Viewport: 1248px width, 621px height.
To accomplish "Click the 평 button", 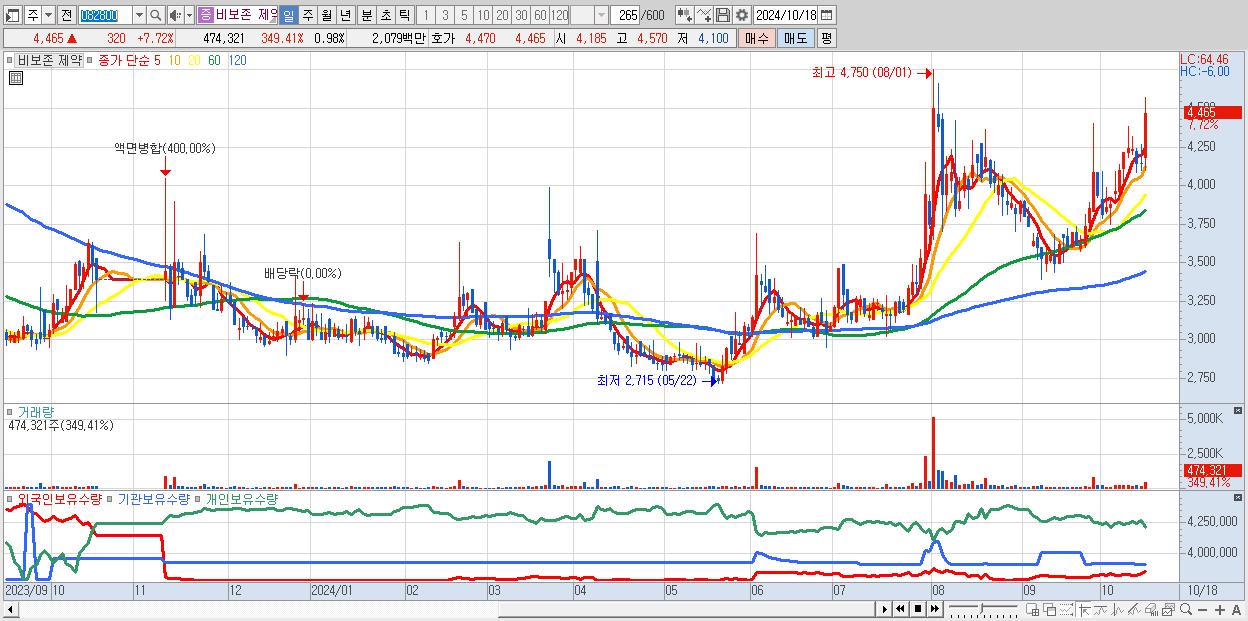I will click(826, 37).
